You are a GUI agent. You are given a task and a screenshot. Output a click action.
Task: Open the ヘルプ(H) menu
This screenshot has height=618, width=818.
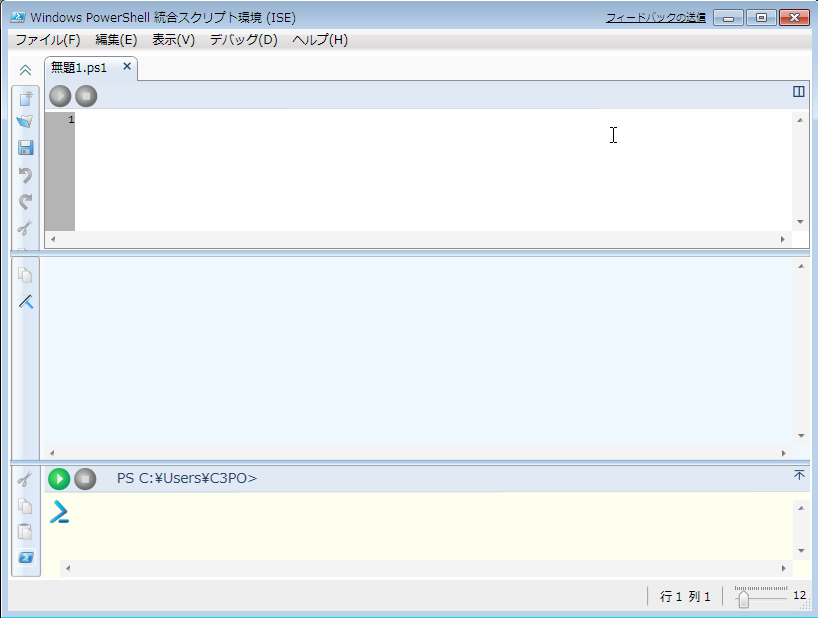pyautogui.click(x=320, y=40)
